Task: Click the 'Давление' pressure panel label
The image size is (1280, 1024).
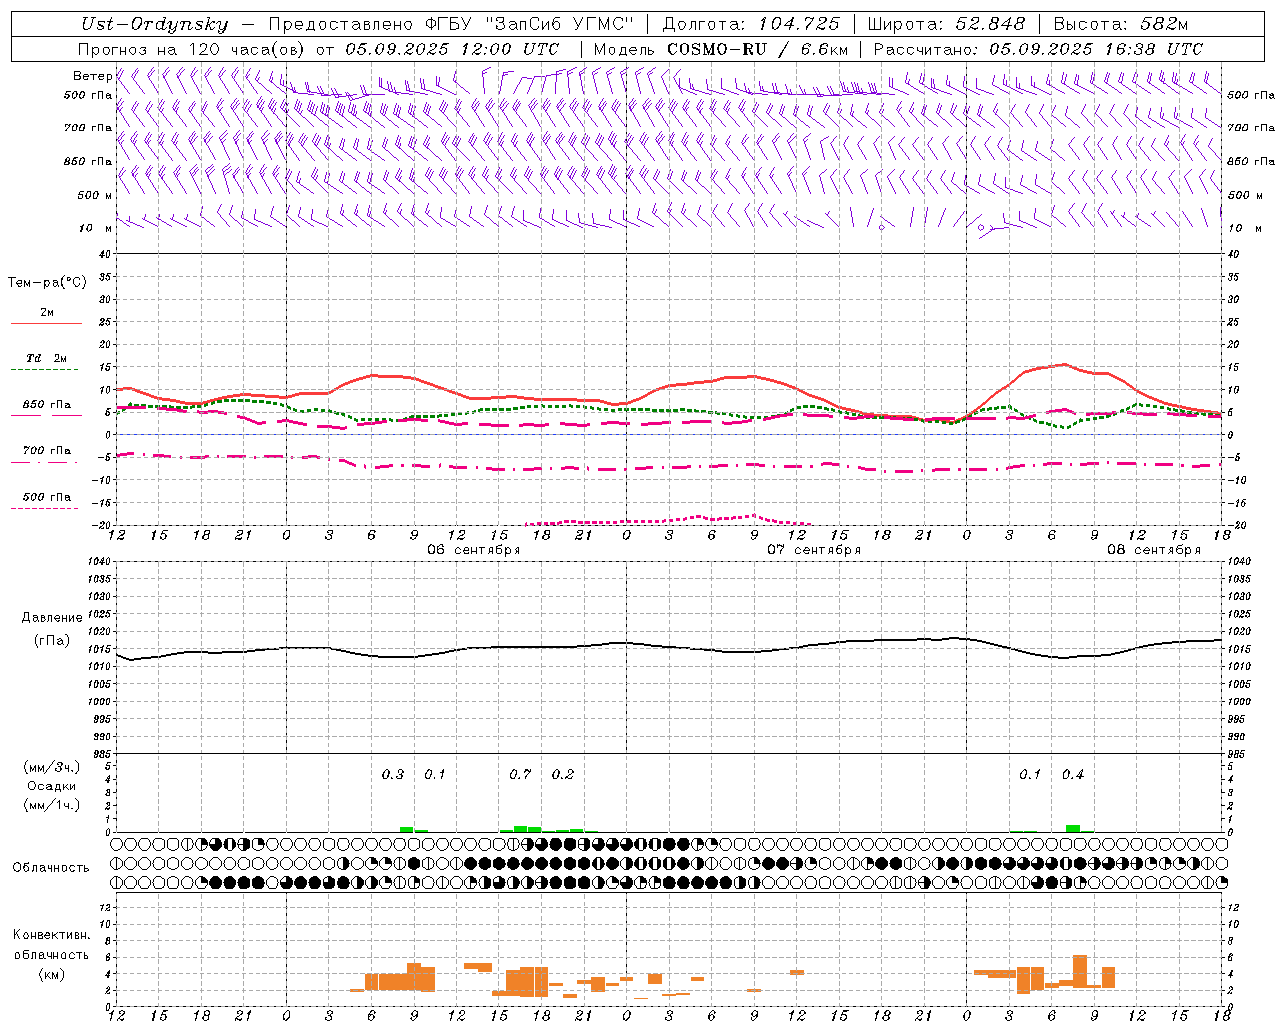Action: click(52, 618)
